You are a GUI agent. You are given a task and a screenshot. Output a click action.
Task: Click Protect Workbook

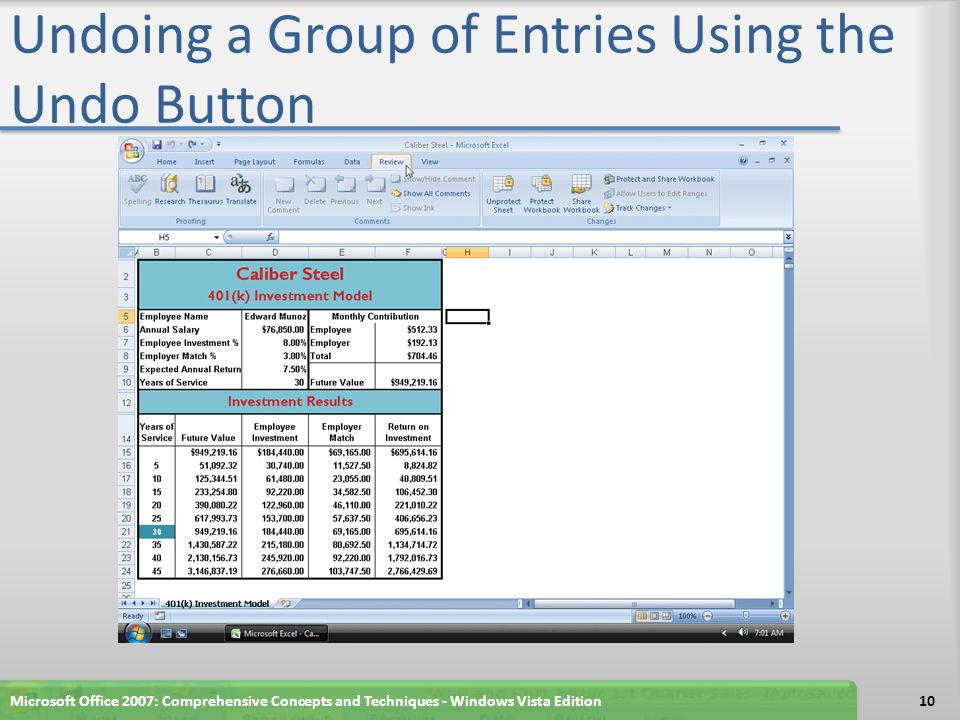pyautogui.click(x=541, y=194)
